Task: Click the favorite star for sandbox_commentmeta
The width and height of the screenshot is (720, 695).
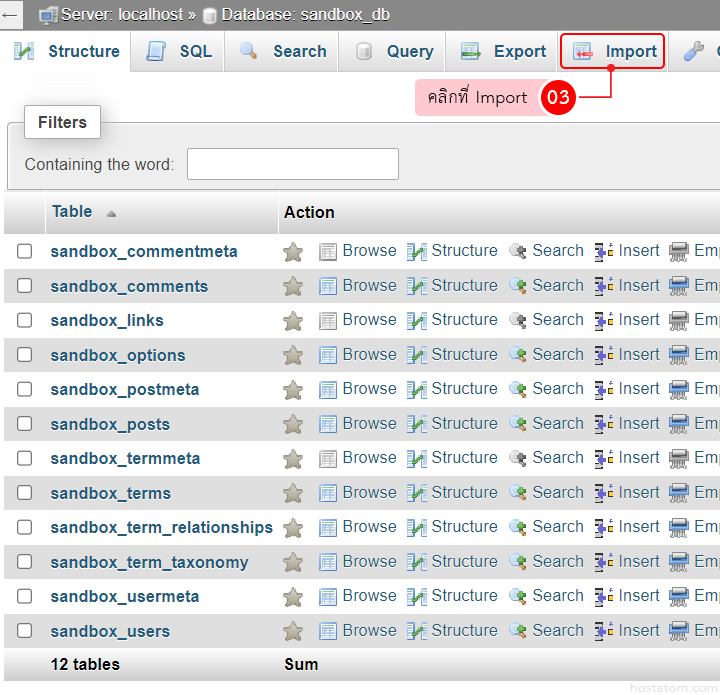Action: pos(293,252)
